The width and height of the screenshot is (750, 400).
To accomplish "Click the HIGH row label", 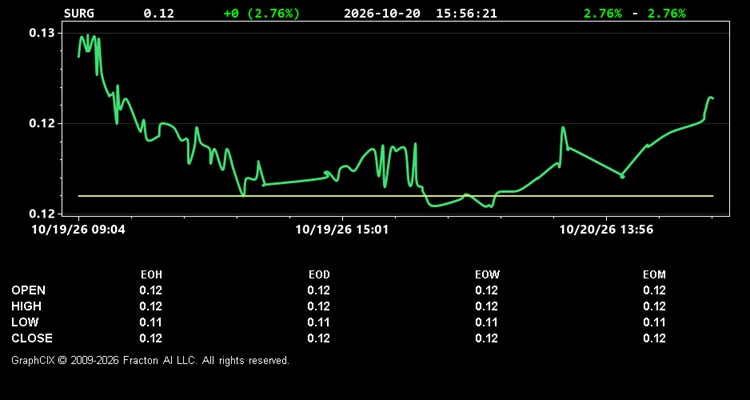I will [26, 306].
